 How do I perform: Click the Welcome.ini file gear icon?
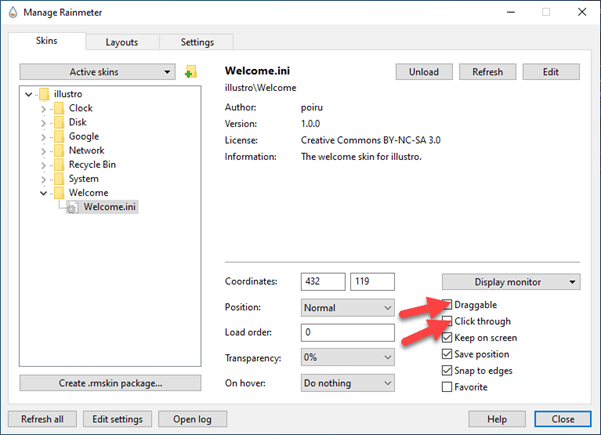[72, 207]
